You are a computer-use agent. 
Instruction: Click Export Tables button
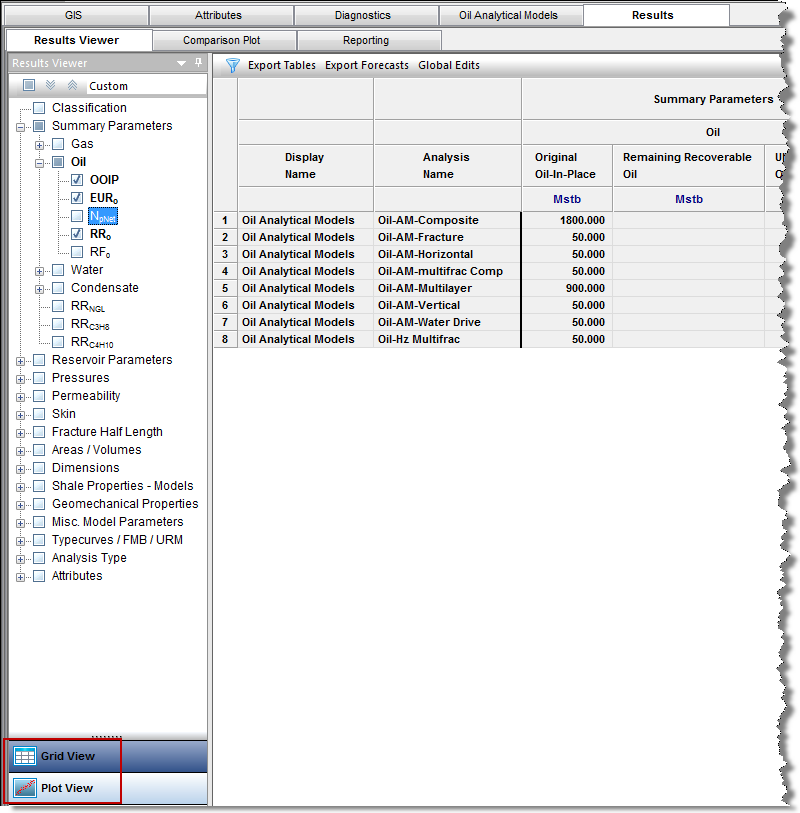click(x=281, y=65)
